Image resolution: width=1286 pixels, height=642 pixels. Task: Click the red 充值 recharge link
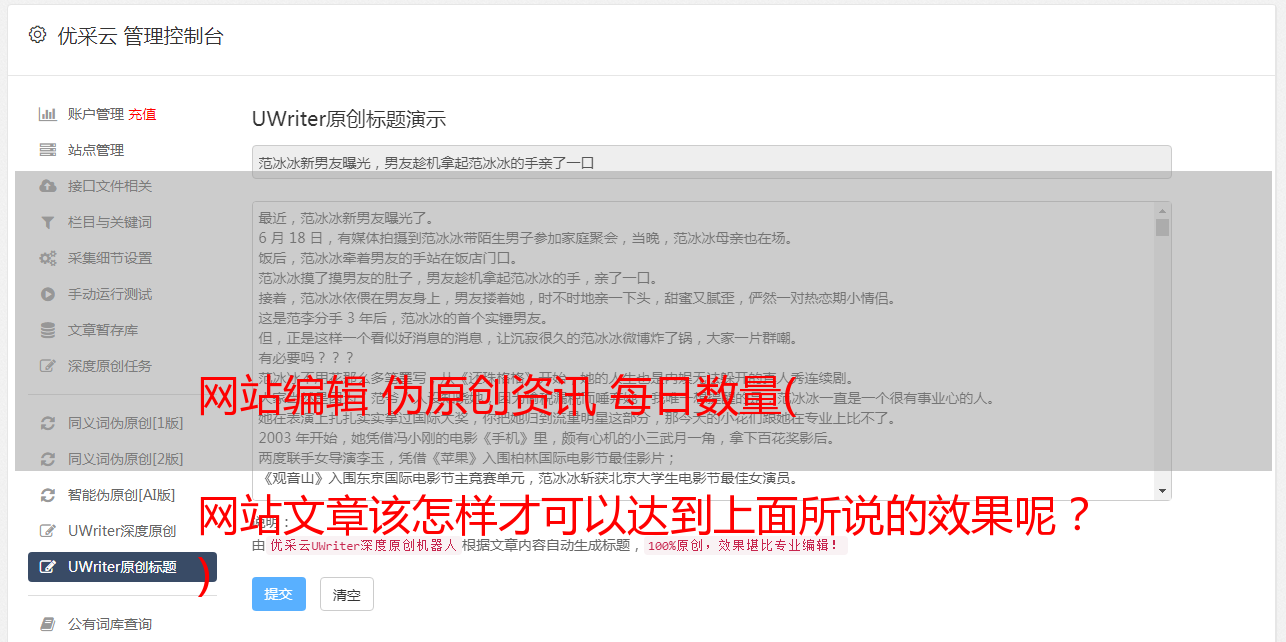click(142, 114)
